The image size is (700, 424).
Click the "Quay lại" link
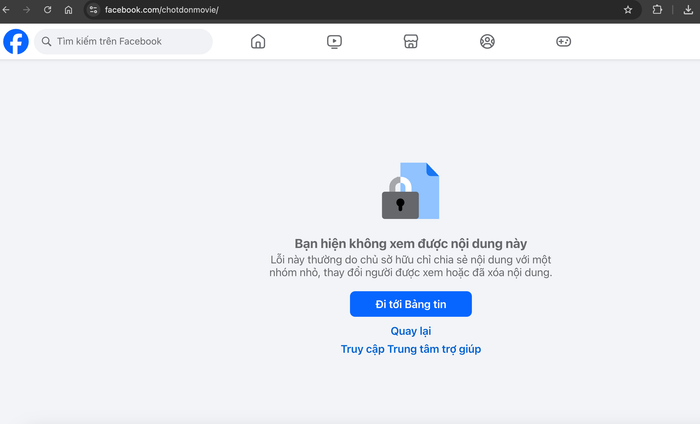(x=410, y=331)
